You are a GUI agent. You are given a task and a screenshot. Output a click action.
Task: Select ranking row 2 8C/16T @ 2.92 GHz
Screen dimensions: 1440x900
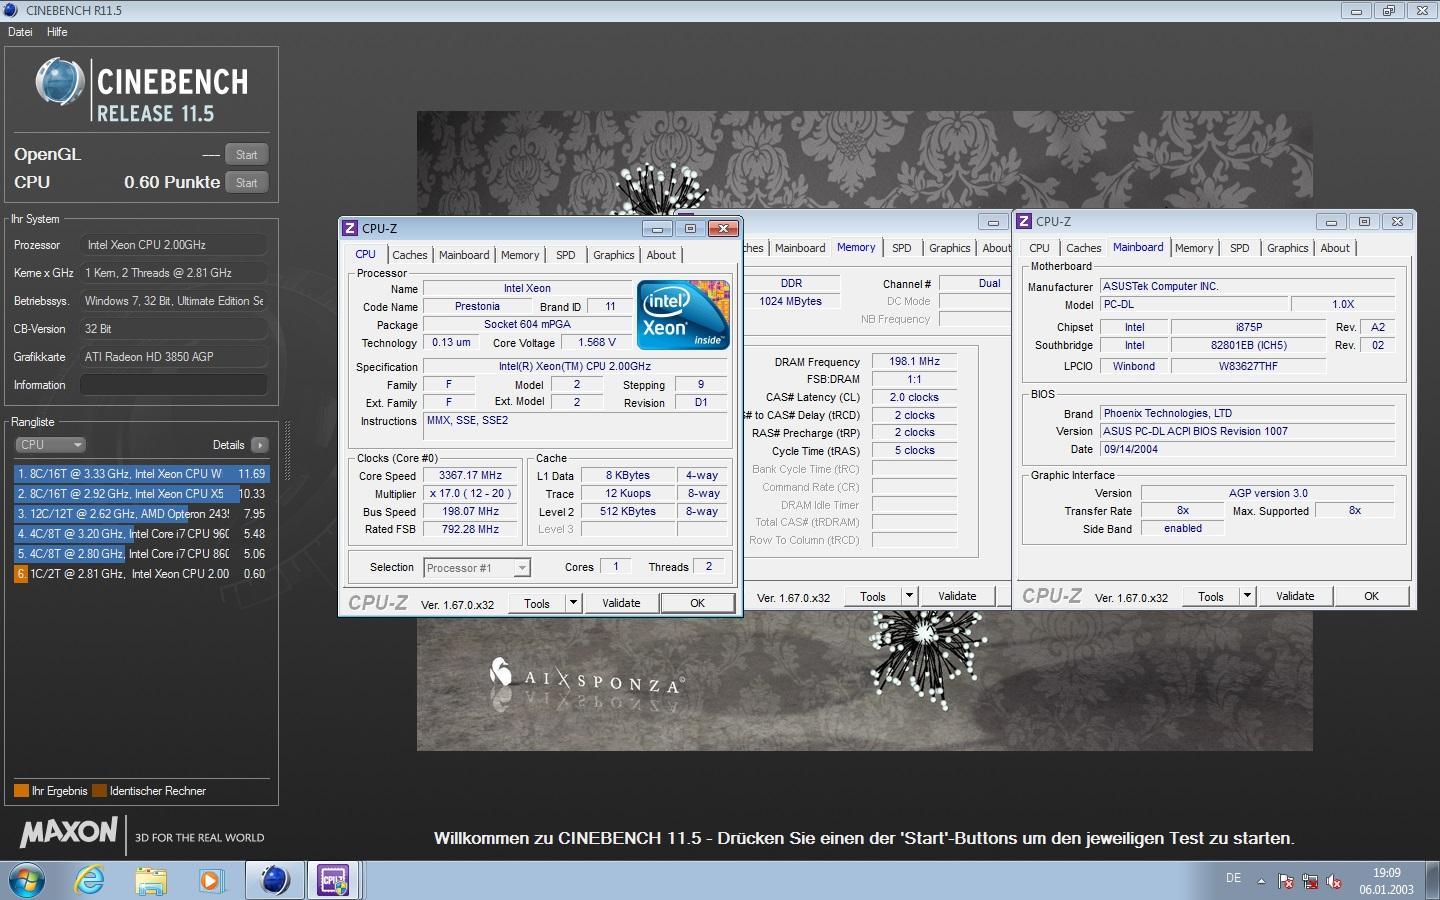click(x=141, y=494)
